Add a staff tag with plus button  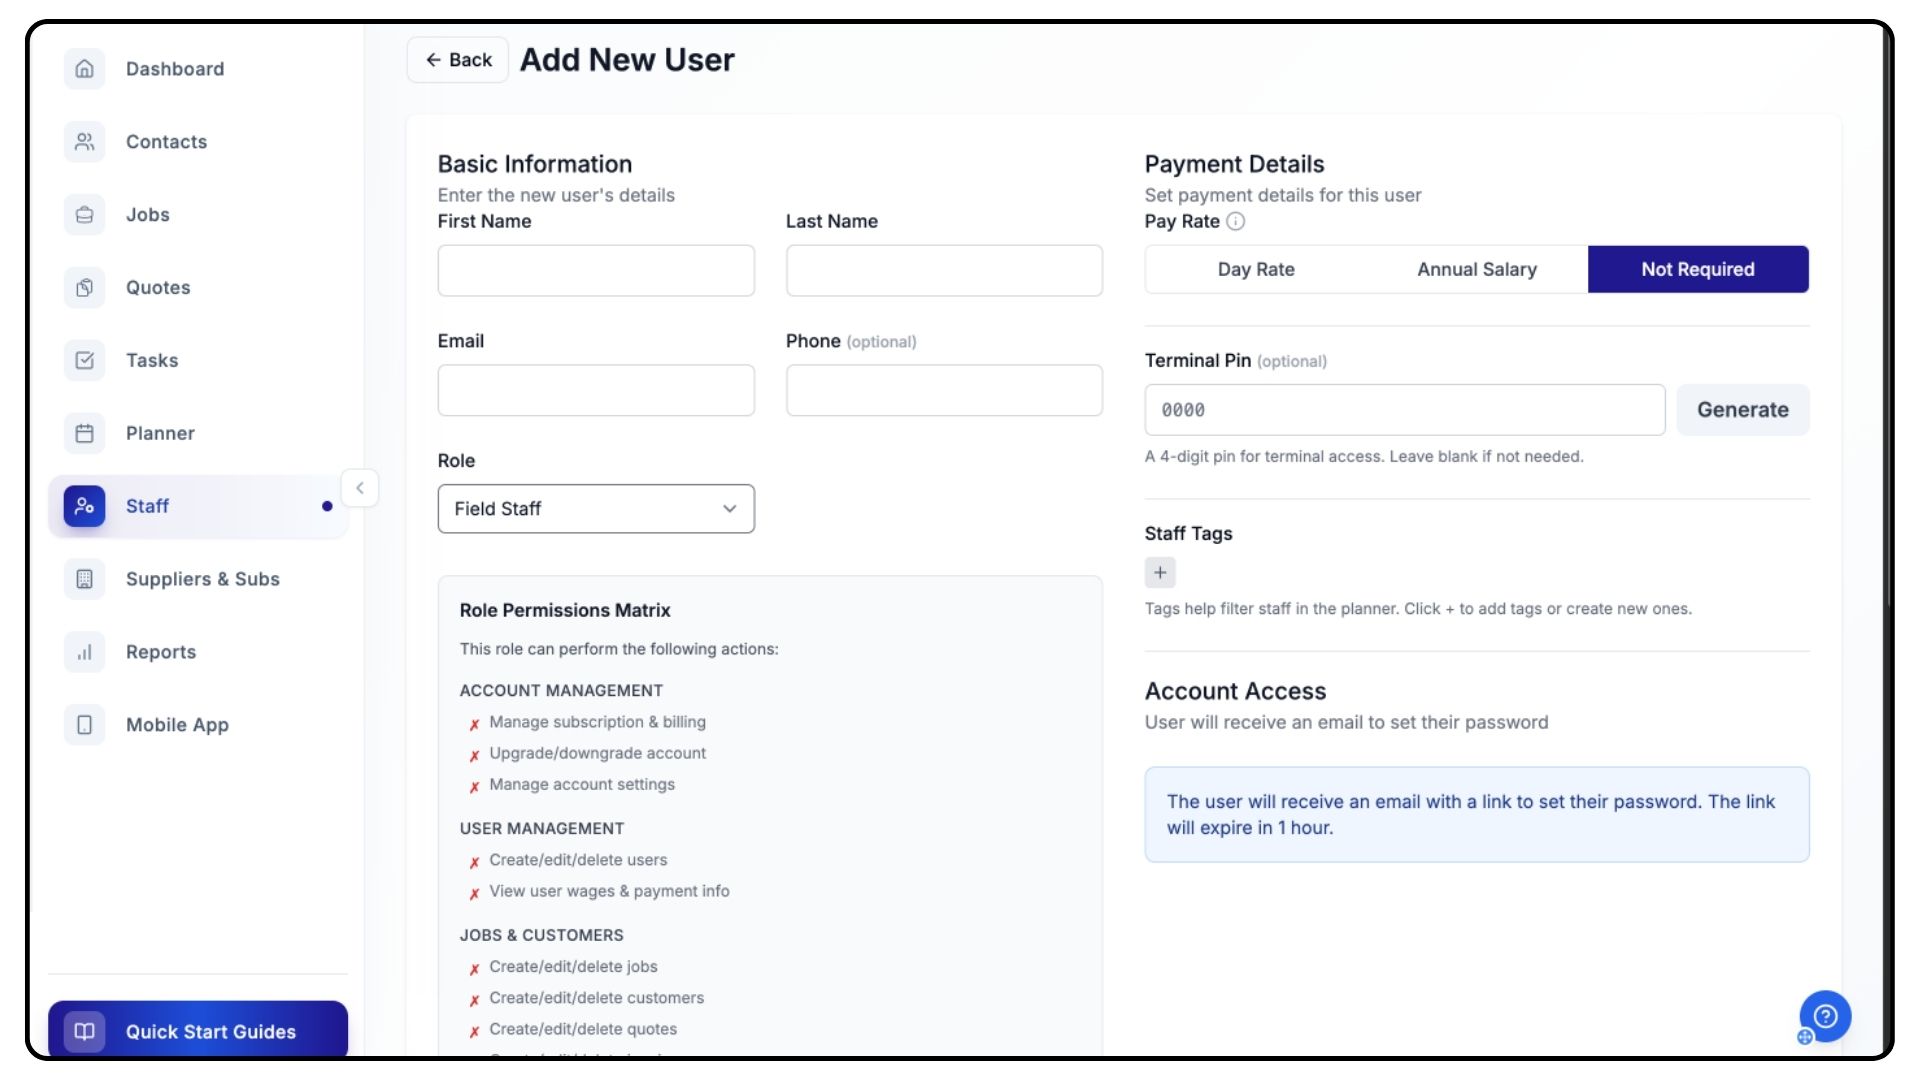(x=1160, y=573)
